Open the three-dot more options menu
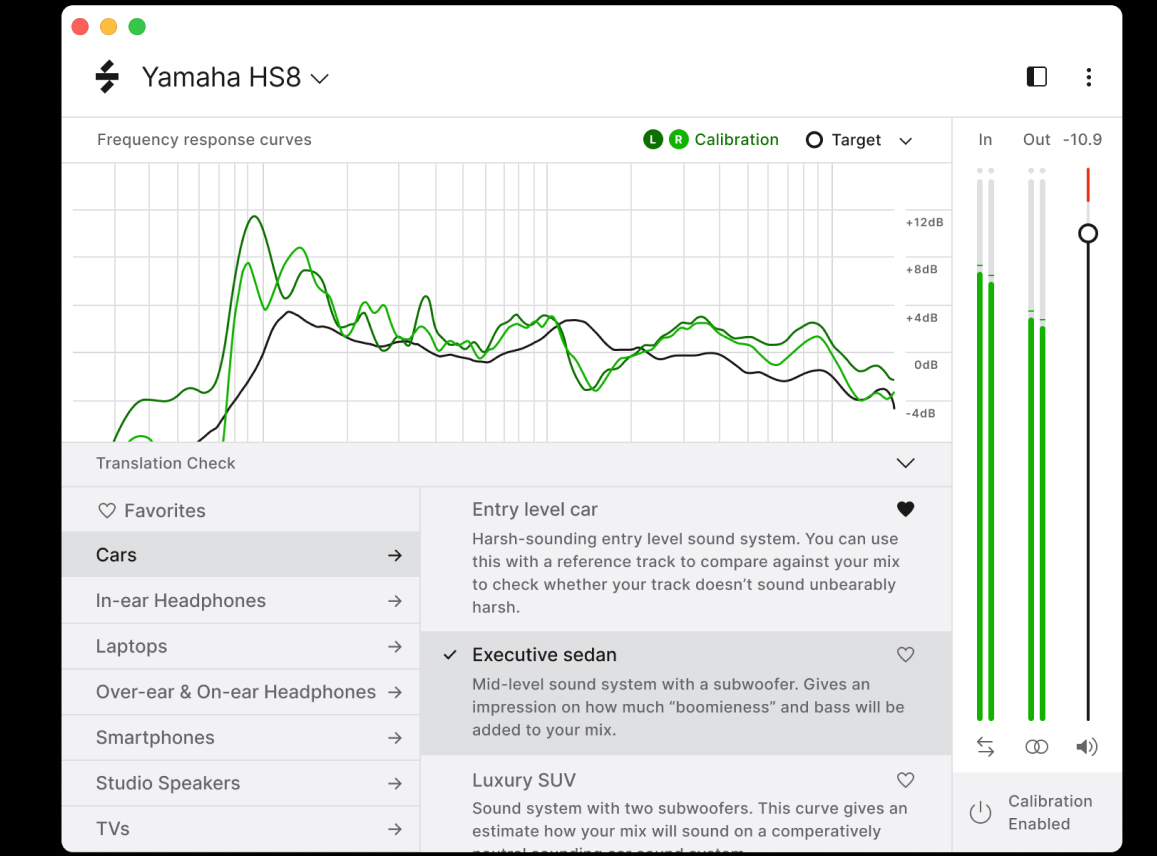Screen dimensions: 1157x856 point(1088,77)
